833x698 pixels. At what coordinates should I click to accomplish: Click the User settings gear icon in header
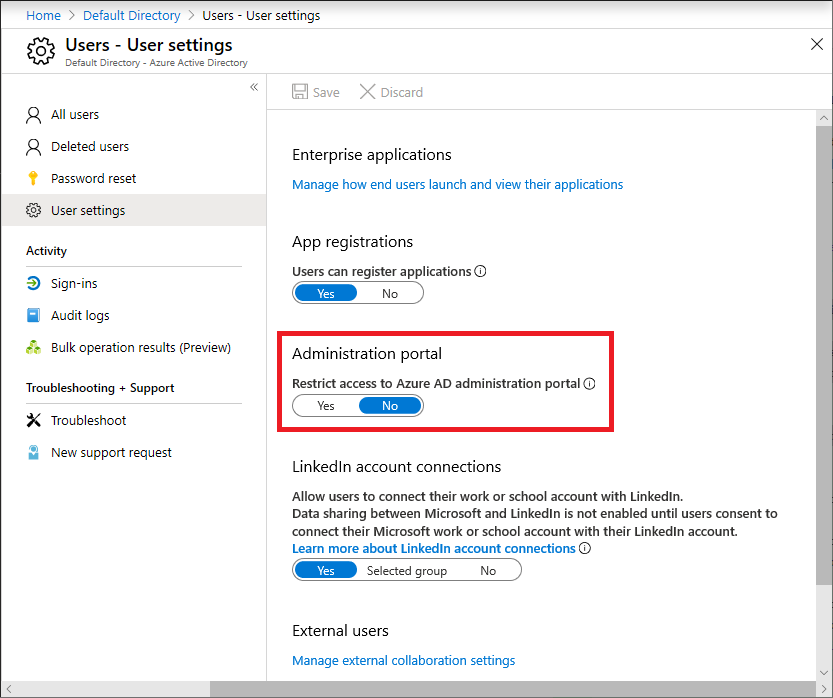tap(41, 51)
